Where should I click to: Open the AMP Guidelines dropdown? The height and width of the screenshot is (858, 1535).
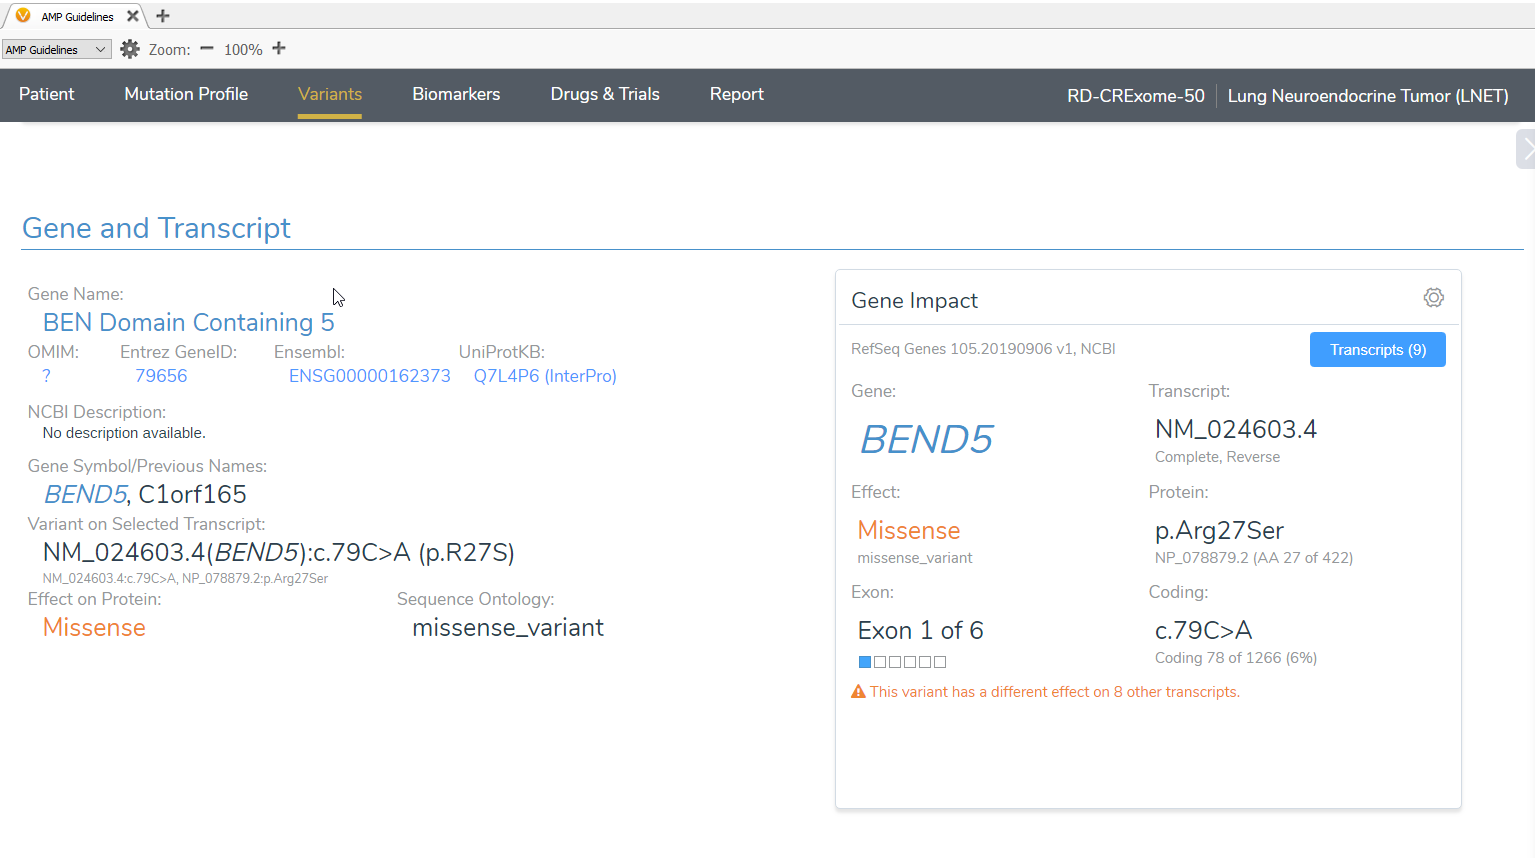tap(56, 50)
